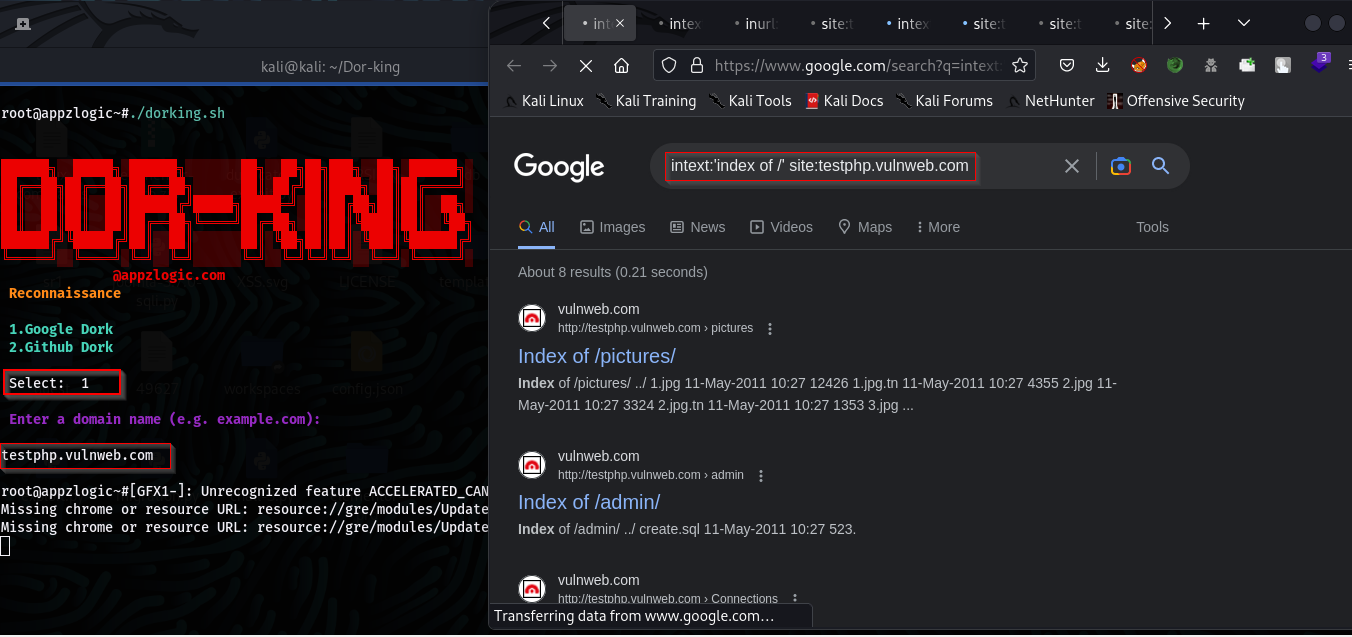Close the active browser tab
The image size is (1352, 637).
pos(620,23)
